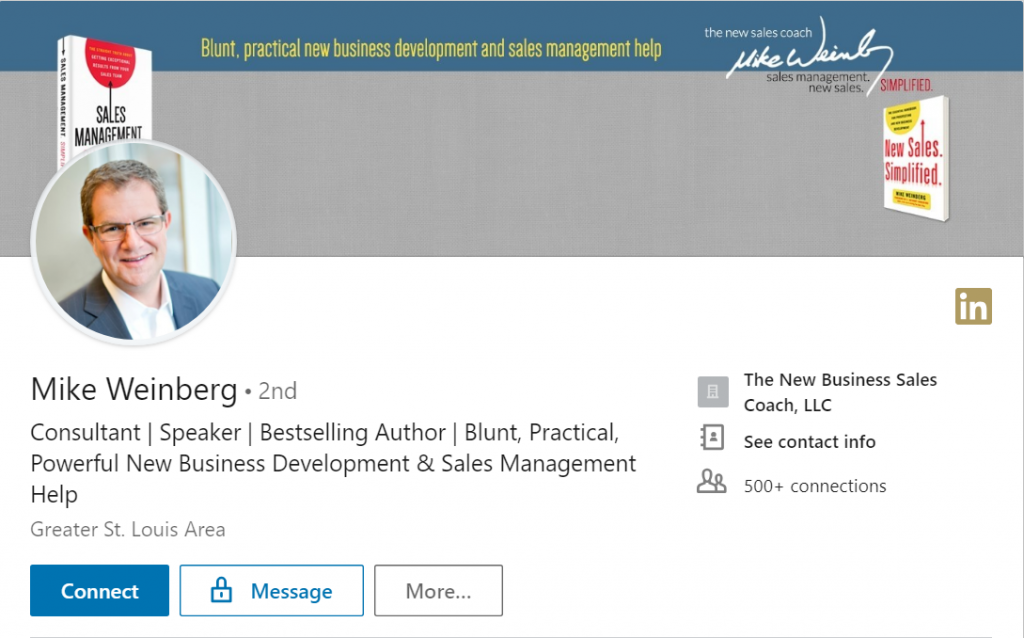Viewport: 1024px width, 638px height.
Task: Open Mike Weinberg's profile photo
Action: point(134,243)
